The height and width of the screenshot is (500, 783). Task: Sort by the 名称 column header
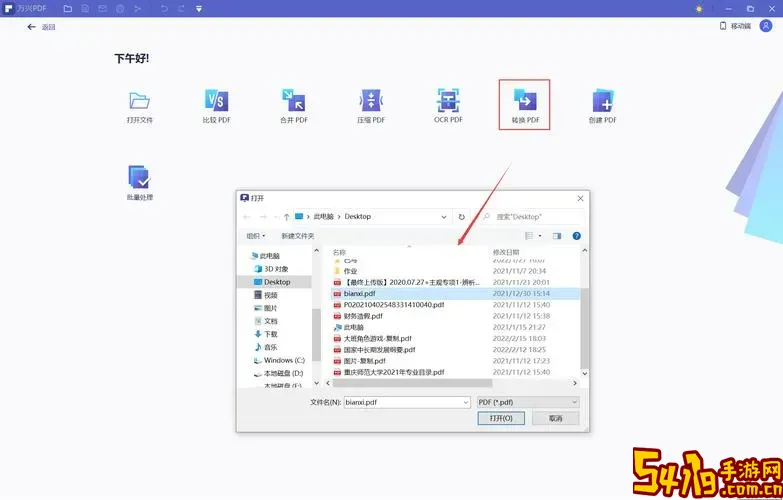click(x=340, y=252)
